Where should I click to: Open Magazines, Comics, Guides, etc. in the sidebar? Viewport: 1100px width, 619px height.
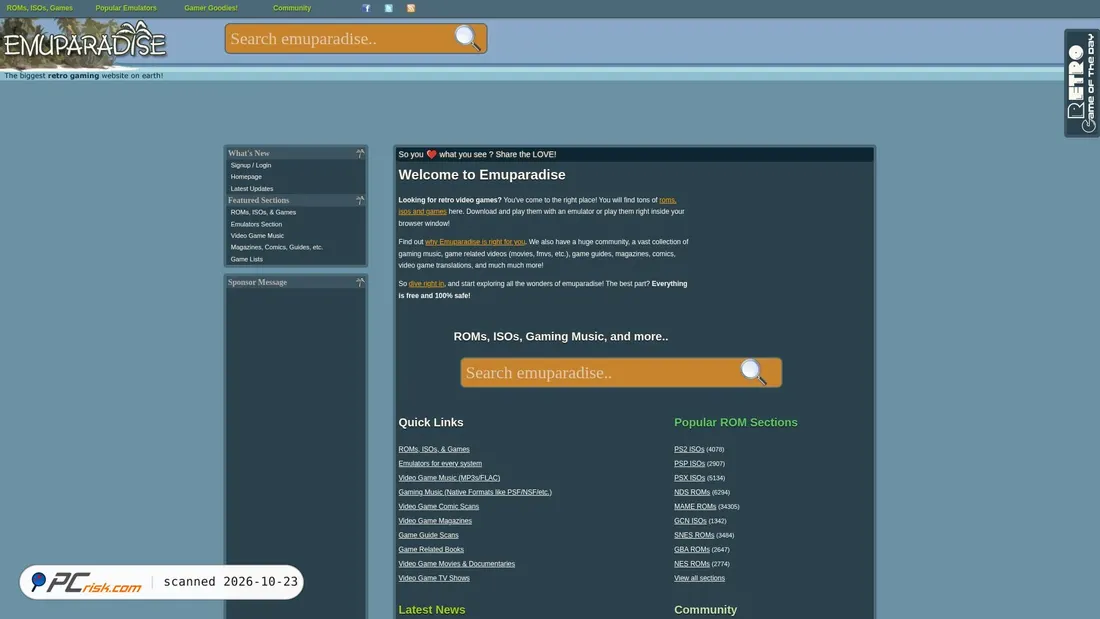pyautogui.click(x=277, y=247)
